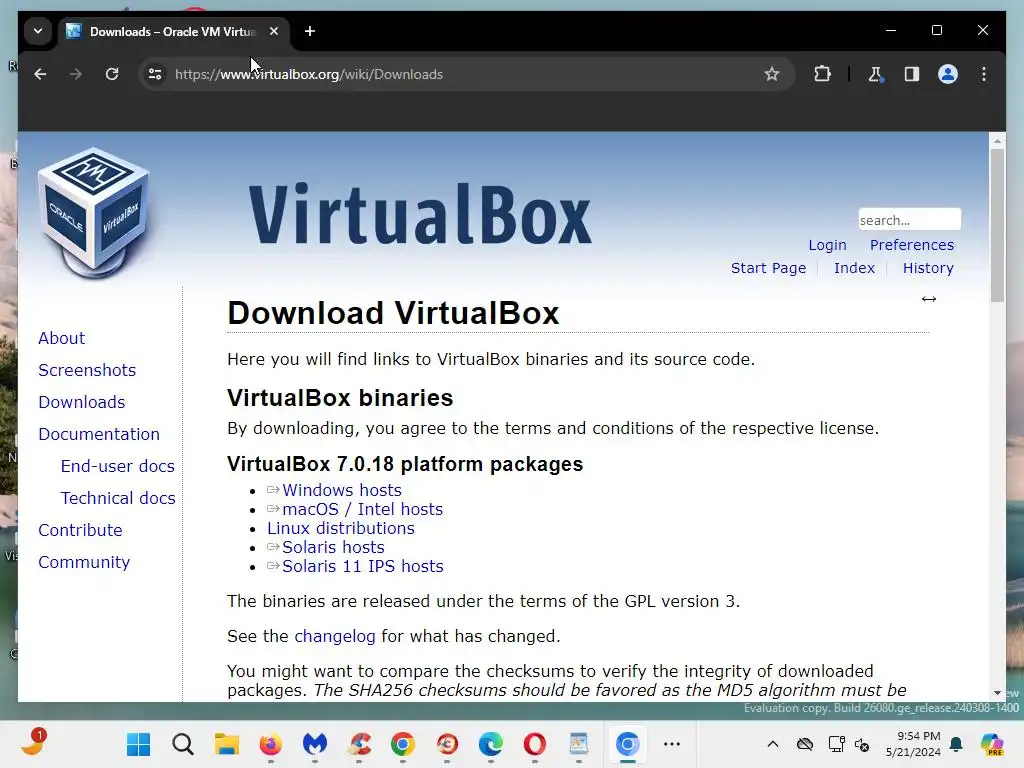Viewport: 1024px width, 768px height.
Task: Reload the VirtualBox Downloads page
Action: pyautogui.click(x=112, y=74)
